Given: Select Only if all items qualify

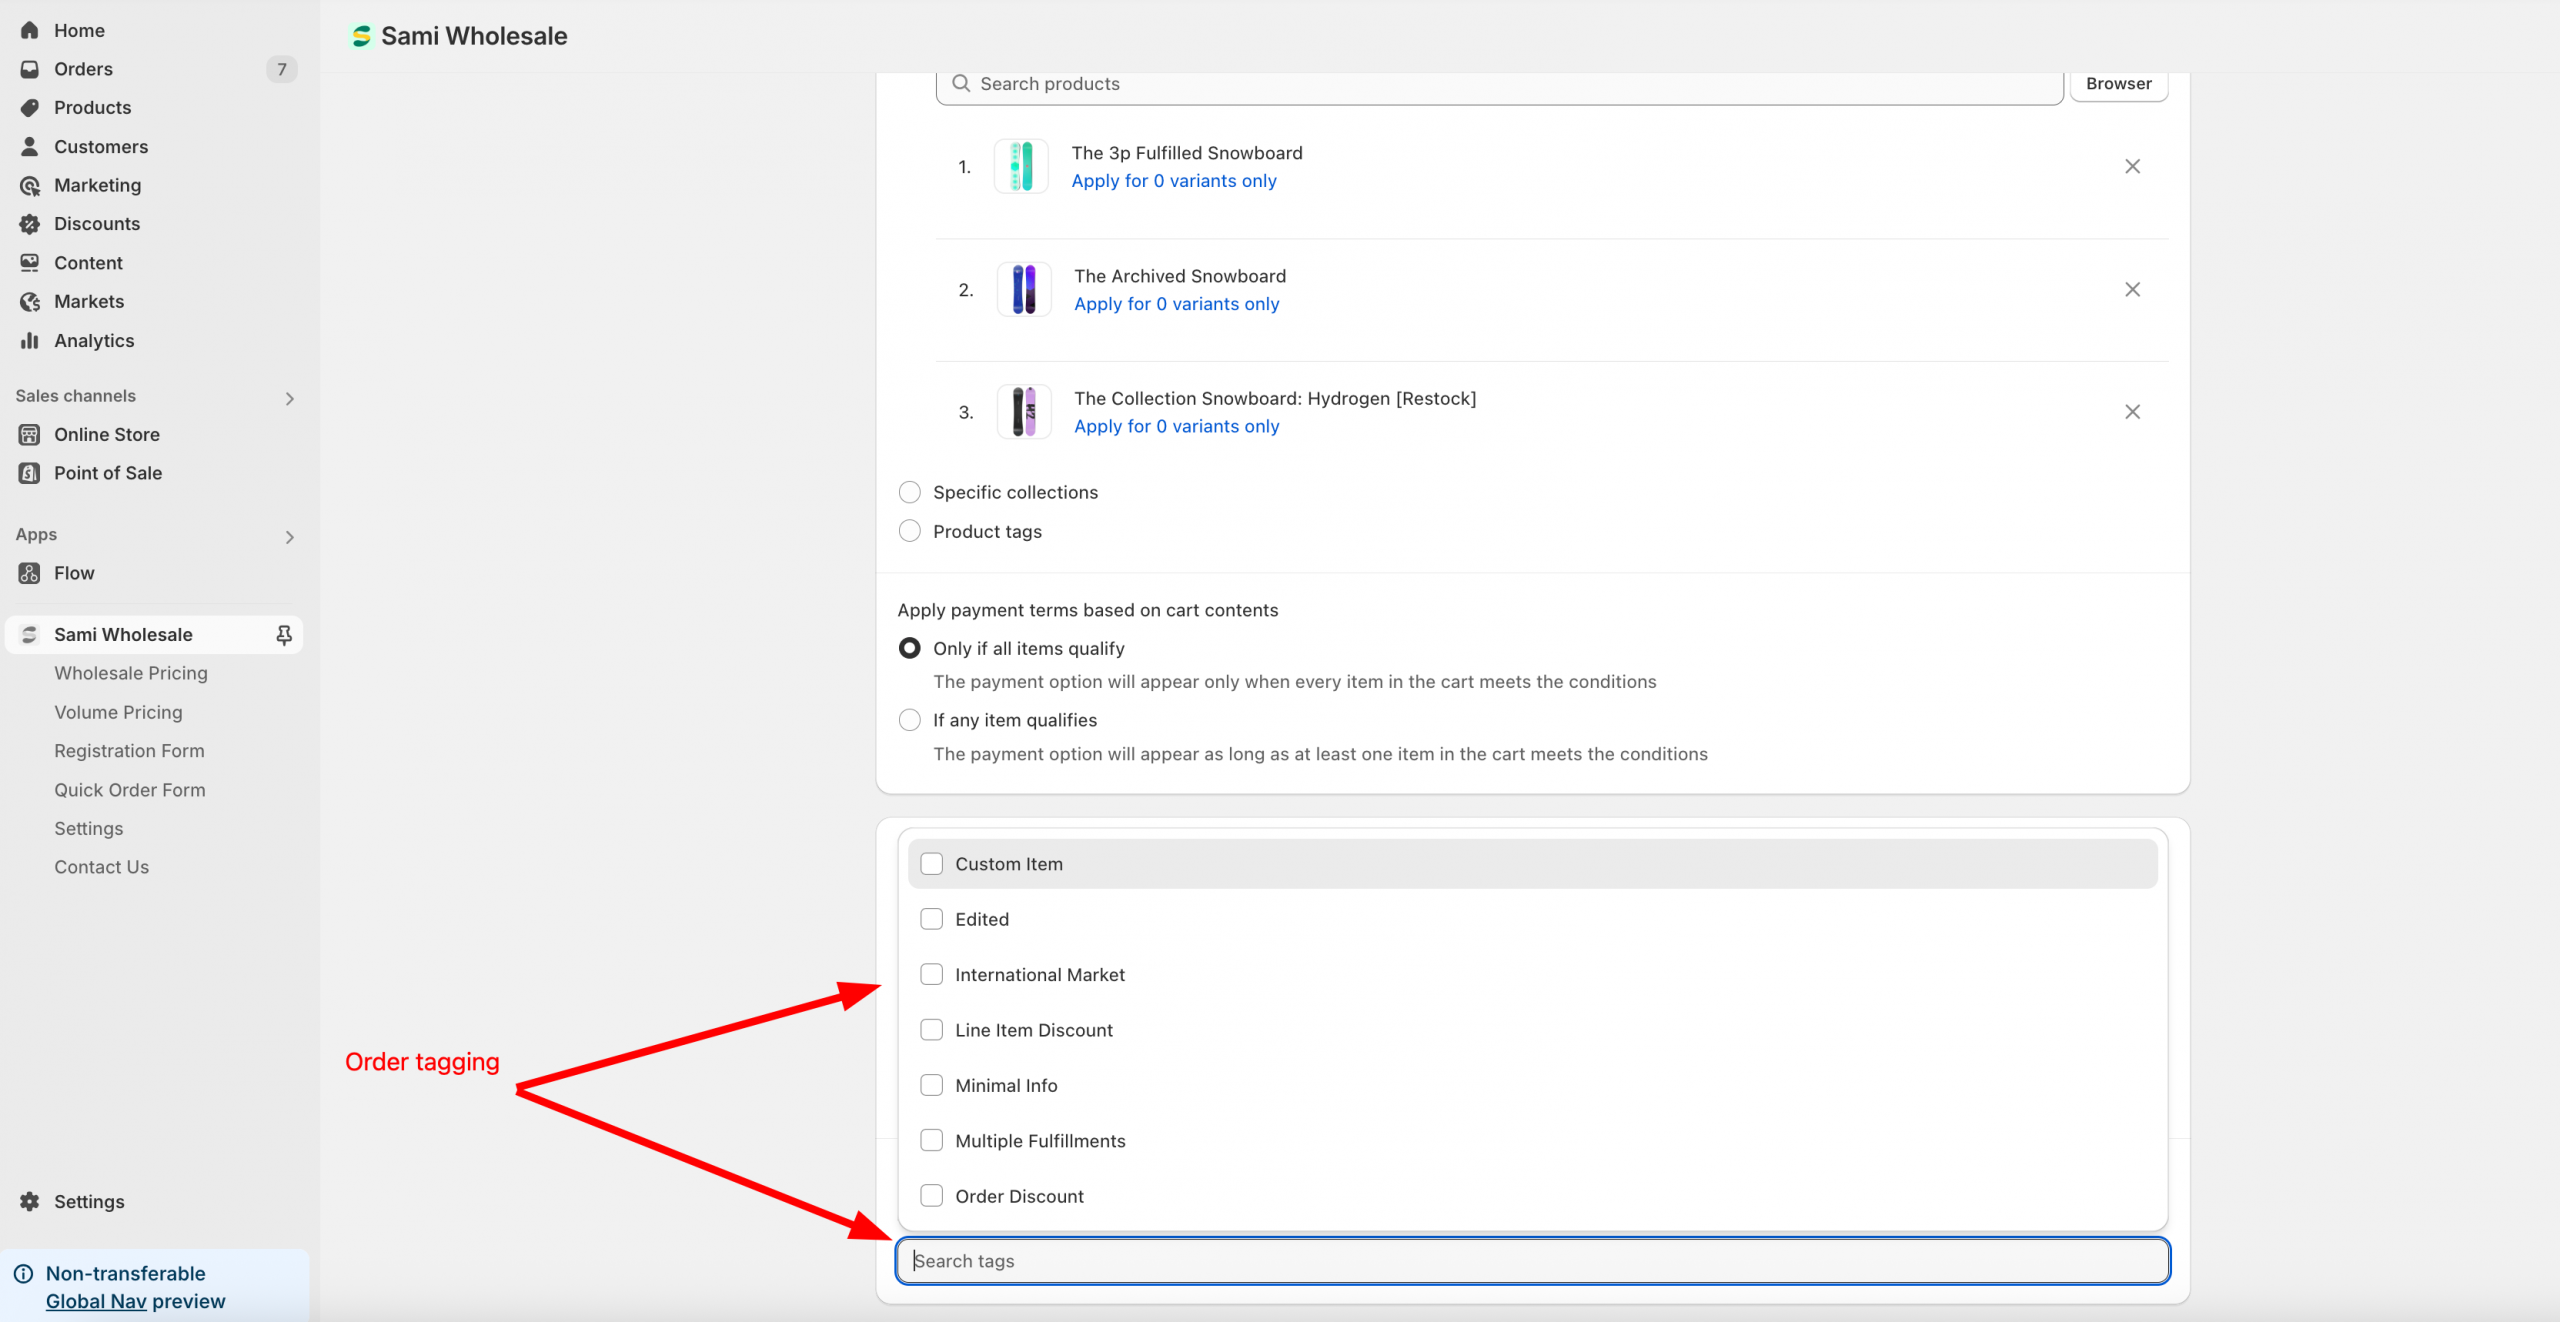Looking at the screenshot, I should point(909,648).
